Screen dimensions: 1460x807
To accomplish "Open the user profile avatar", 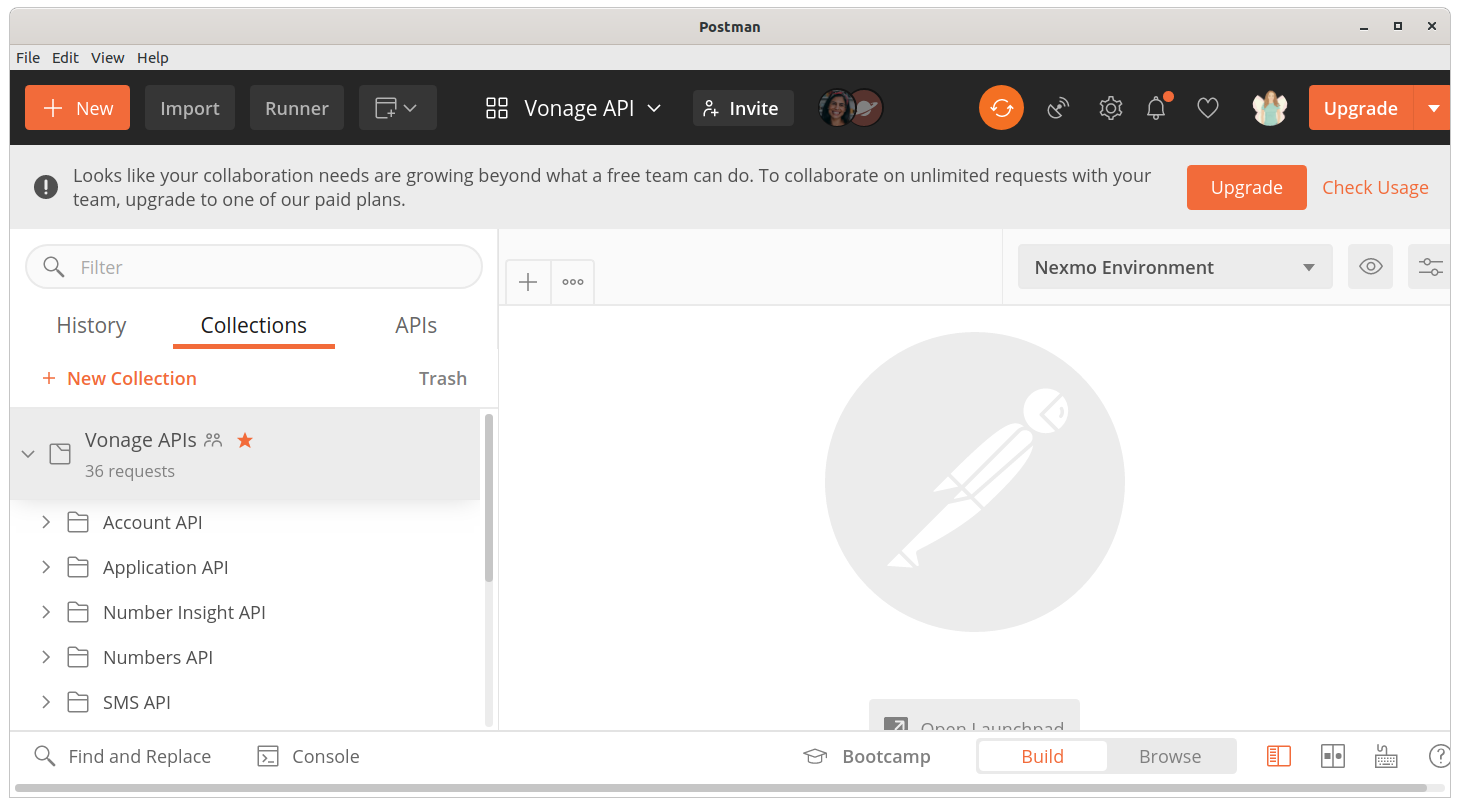I will point(1269,108).
